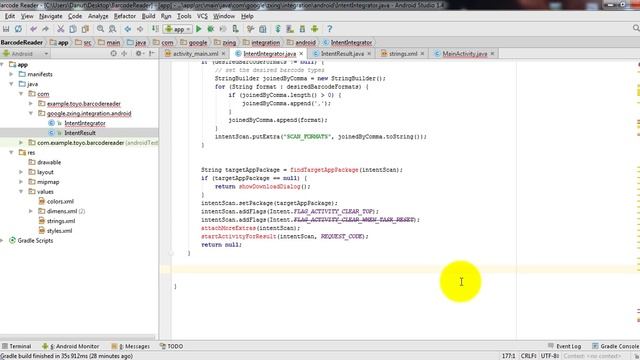Viewport: 640px width, 360px height.
Task: Switch to the activity_main.xml tab
Action: 196,53
